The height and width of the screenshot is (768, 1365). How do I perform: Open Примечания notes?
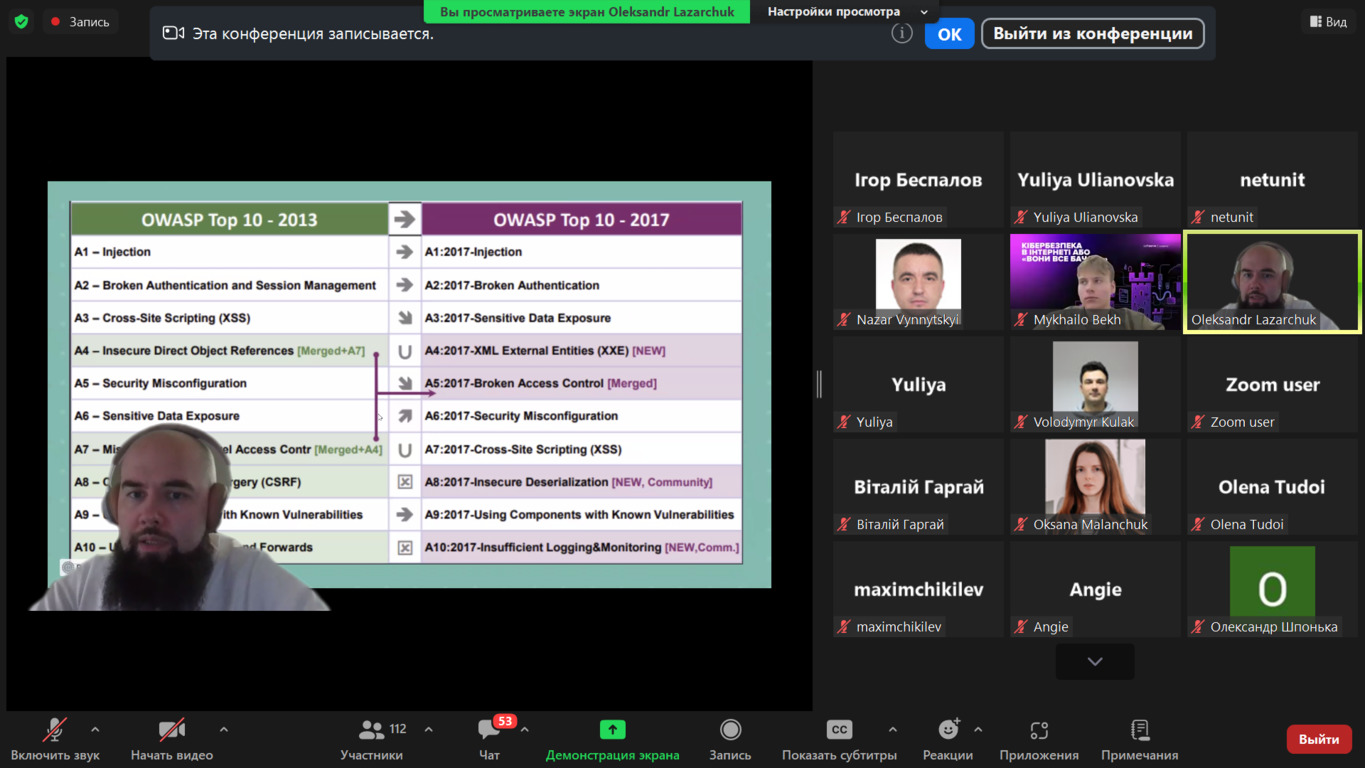click(1139, 739)
